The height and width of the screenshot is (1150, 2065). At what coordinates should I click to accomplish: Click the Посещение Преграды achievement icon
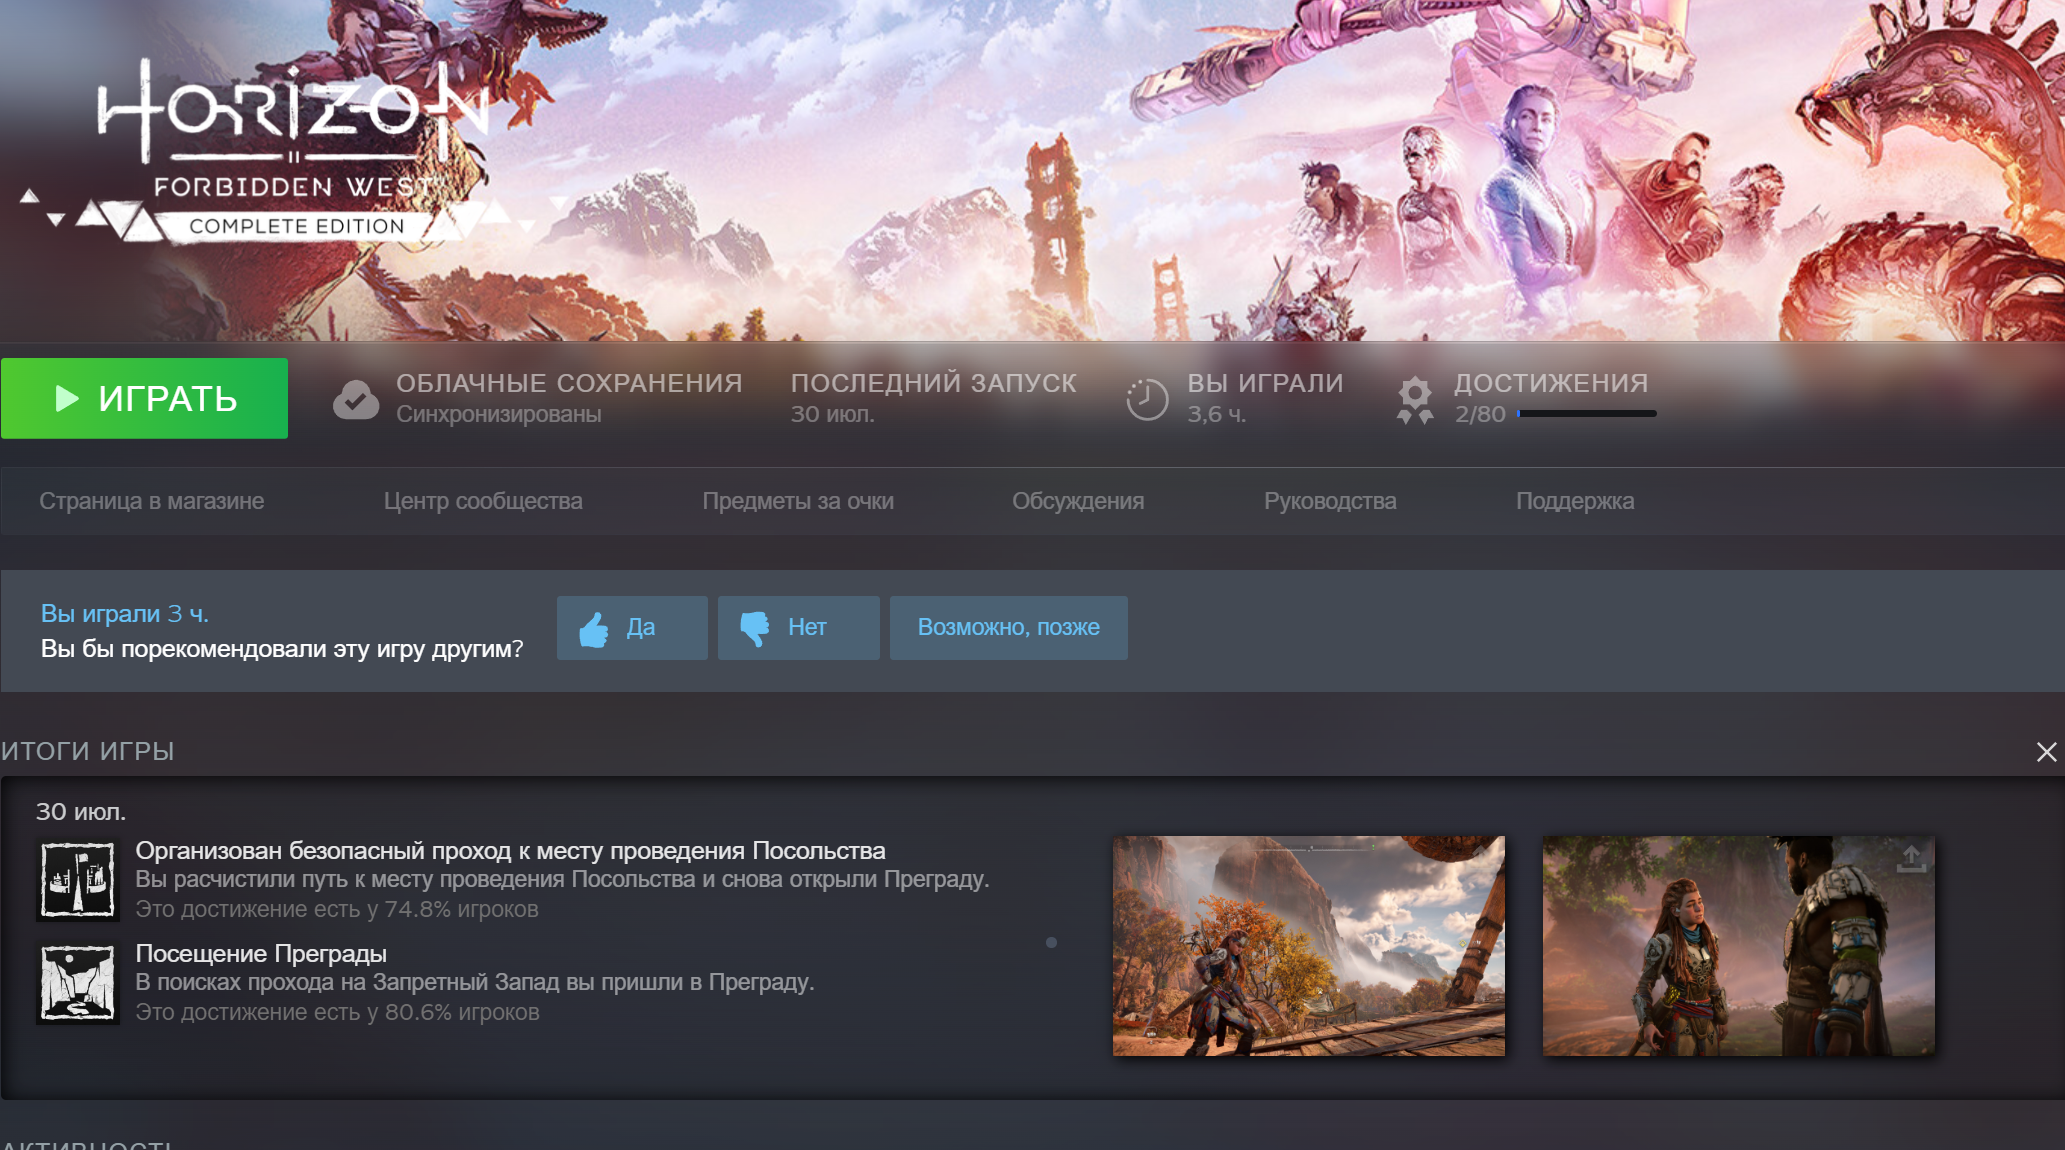pyautogui.click(x=78, y=983)
